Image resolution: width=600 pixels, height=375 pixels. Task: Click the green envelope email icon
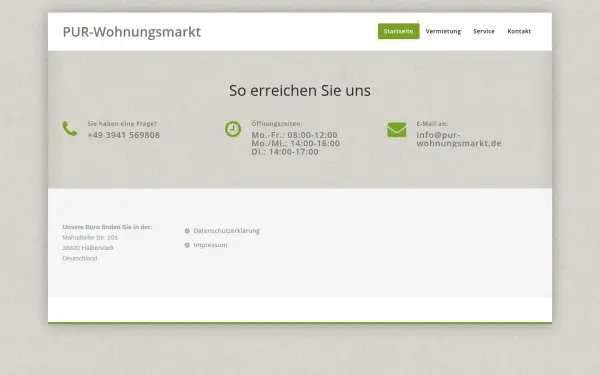[x=396, y=130]
